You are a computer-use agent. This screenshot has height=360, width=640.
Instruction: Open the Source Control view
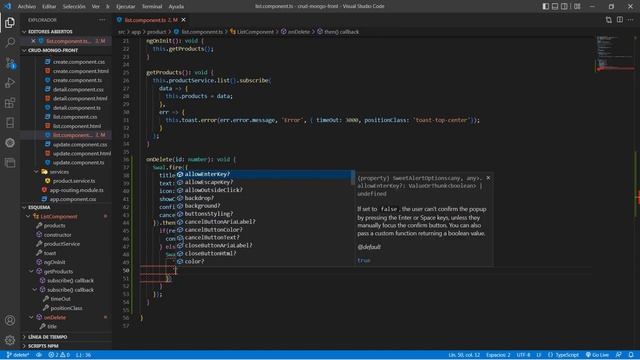pyautogui.click(x=10, y=62)
